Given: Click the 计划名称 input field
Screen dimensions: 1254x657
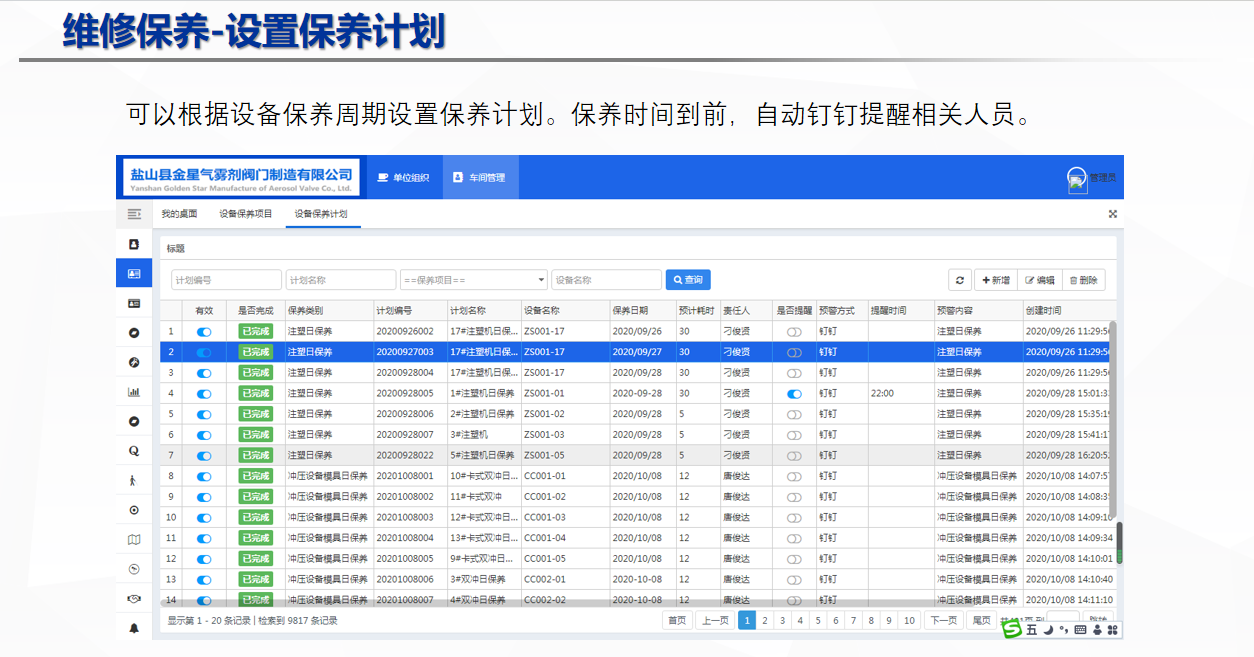Looking at the screenshot, I should [x=341, y=280].
